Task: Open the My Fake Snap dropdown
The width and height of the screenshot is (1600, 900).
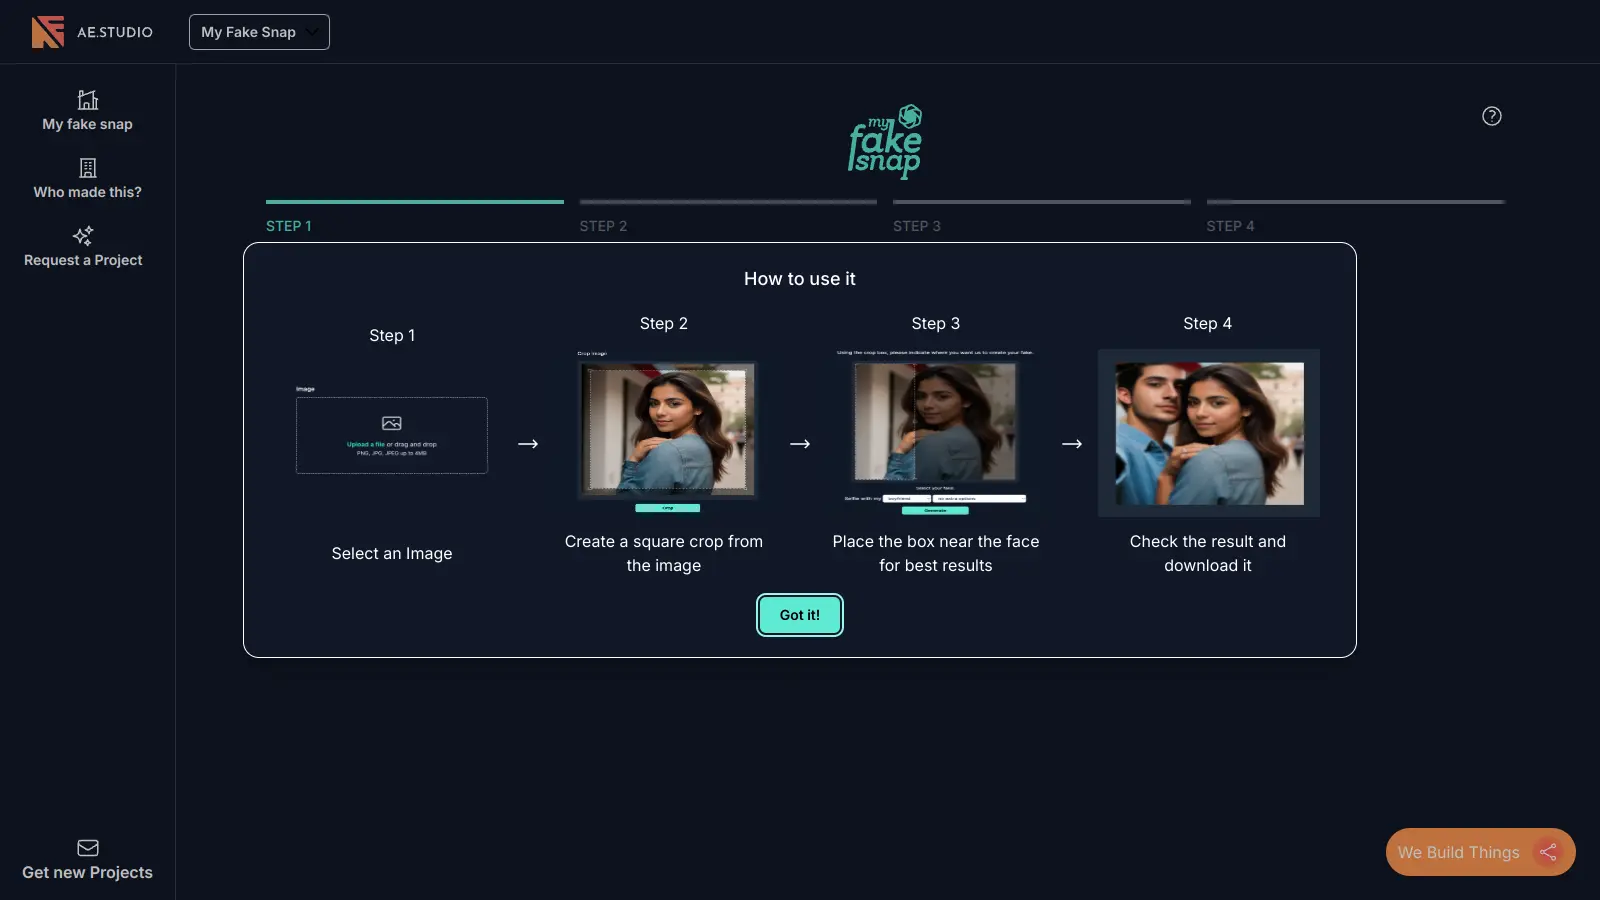Action: coord(259,32)
